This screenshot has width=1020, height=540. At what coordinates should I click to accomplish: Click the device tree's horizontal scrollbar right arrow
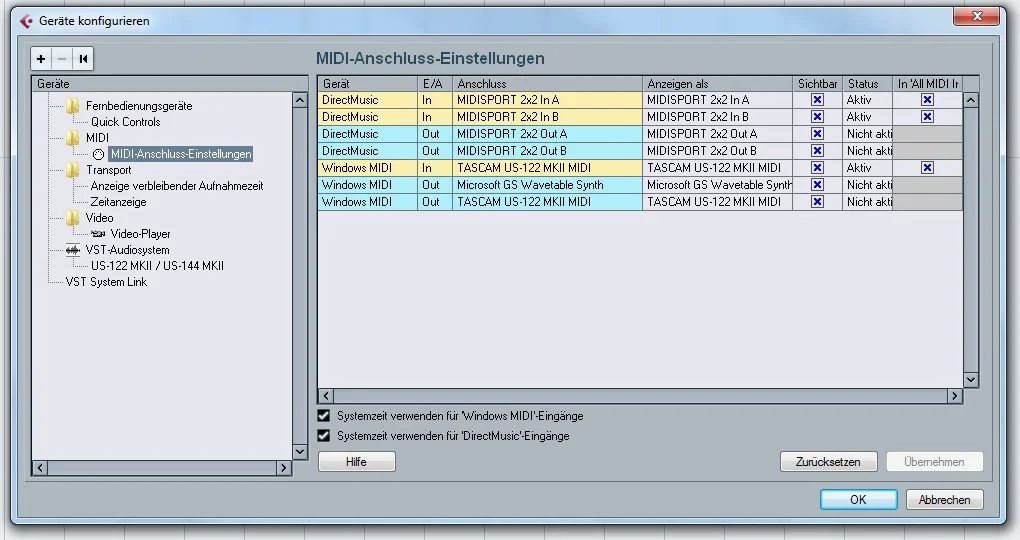[284, 468]
